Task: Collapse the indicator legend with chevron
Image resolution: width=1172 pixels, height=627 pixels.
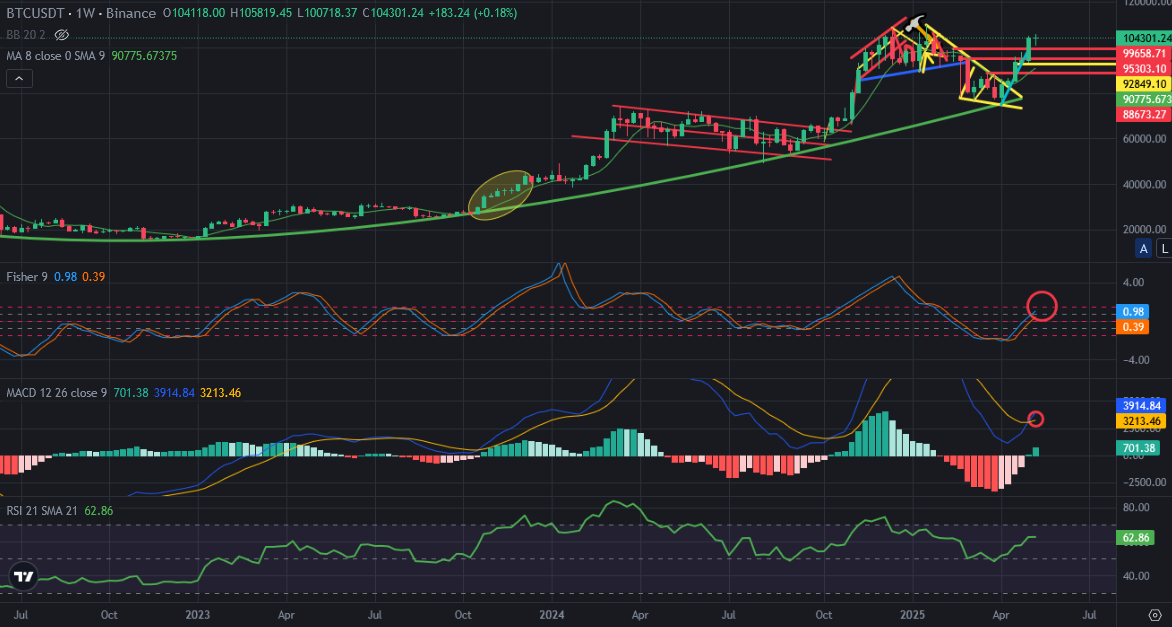Action: point(19,78)
